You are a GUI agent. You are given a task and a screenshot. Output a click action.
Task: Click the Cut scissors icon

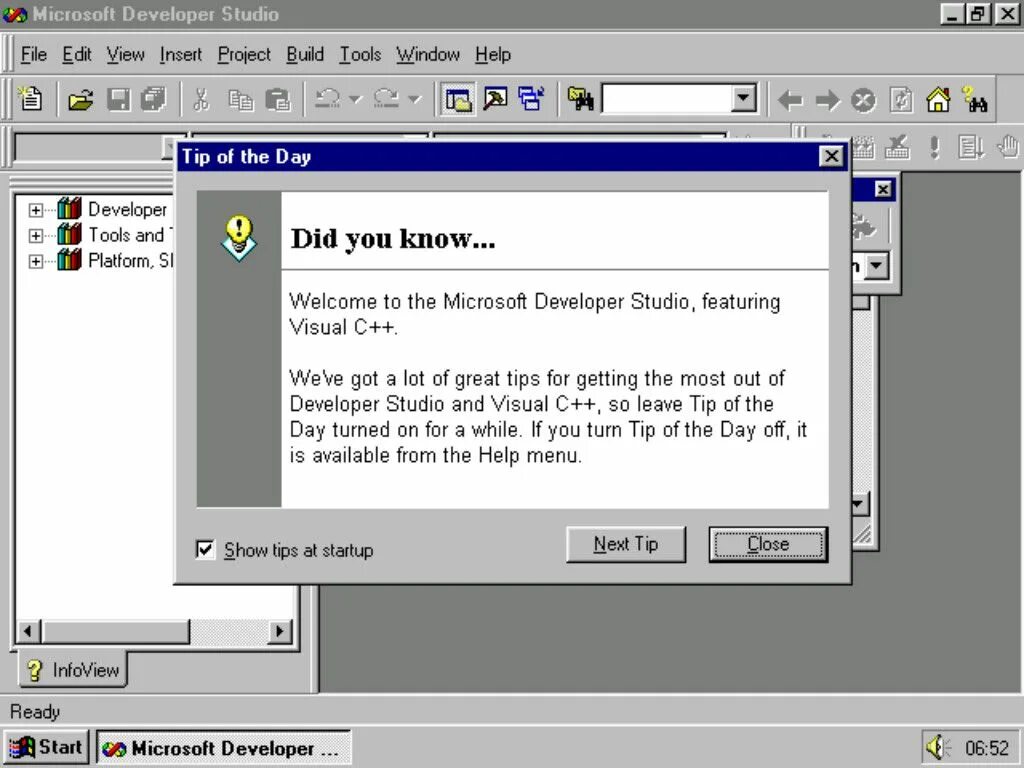(202, 100)
